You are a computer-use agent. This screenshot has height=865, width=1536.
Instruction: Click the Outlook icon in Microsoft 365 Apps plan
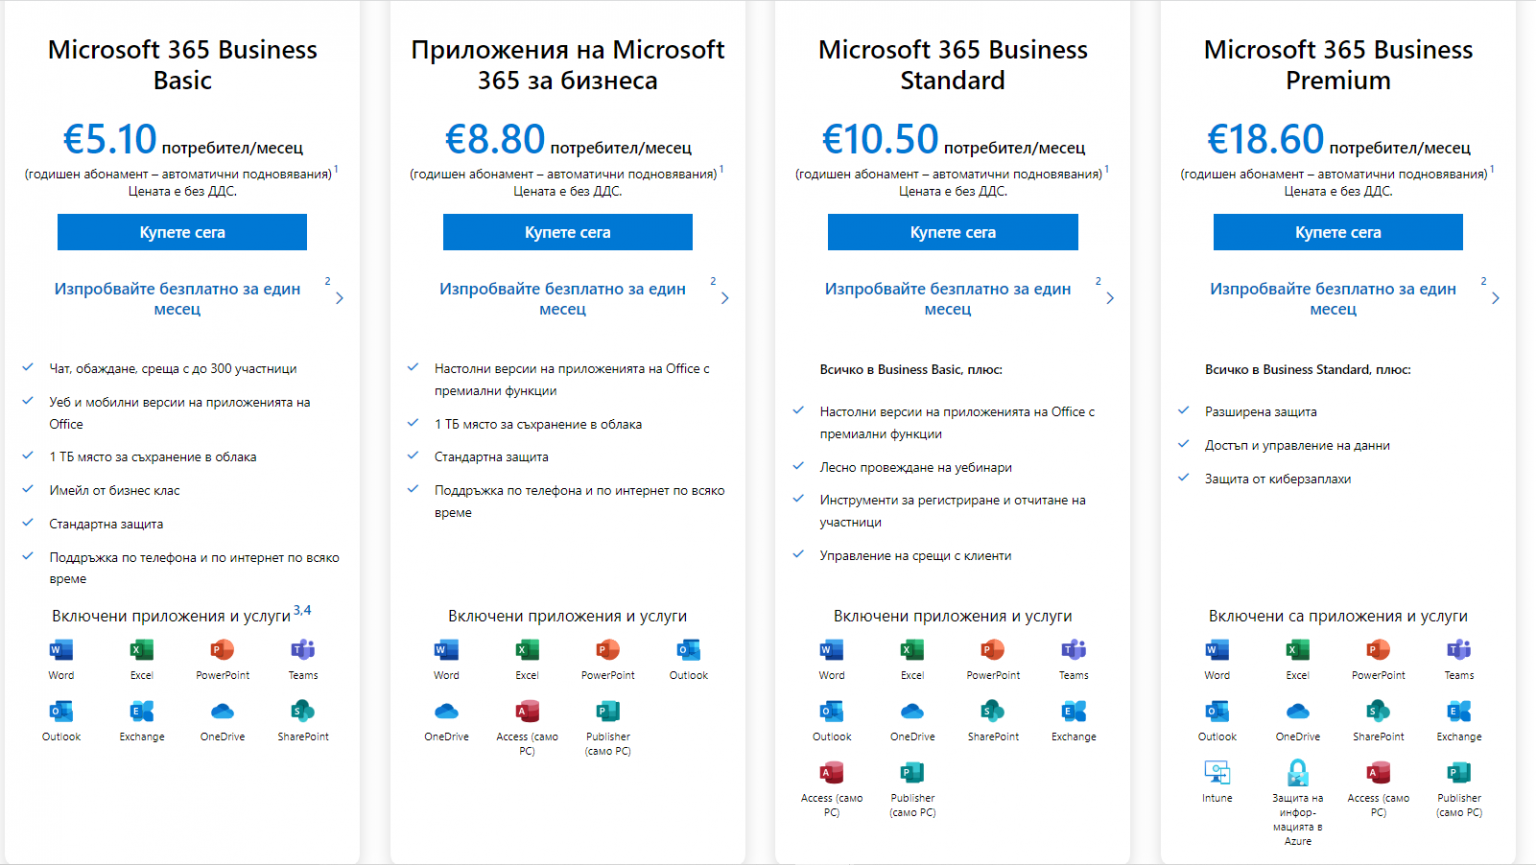688,651
